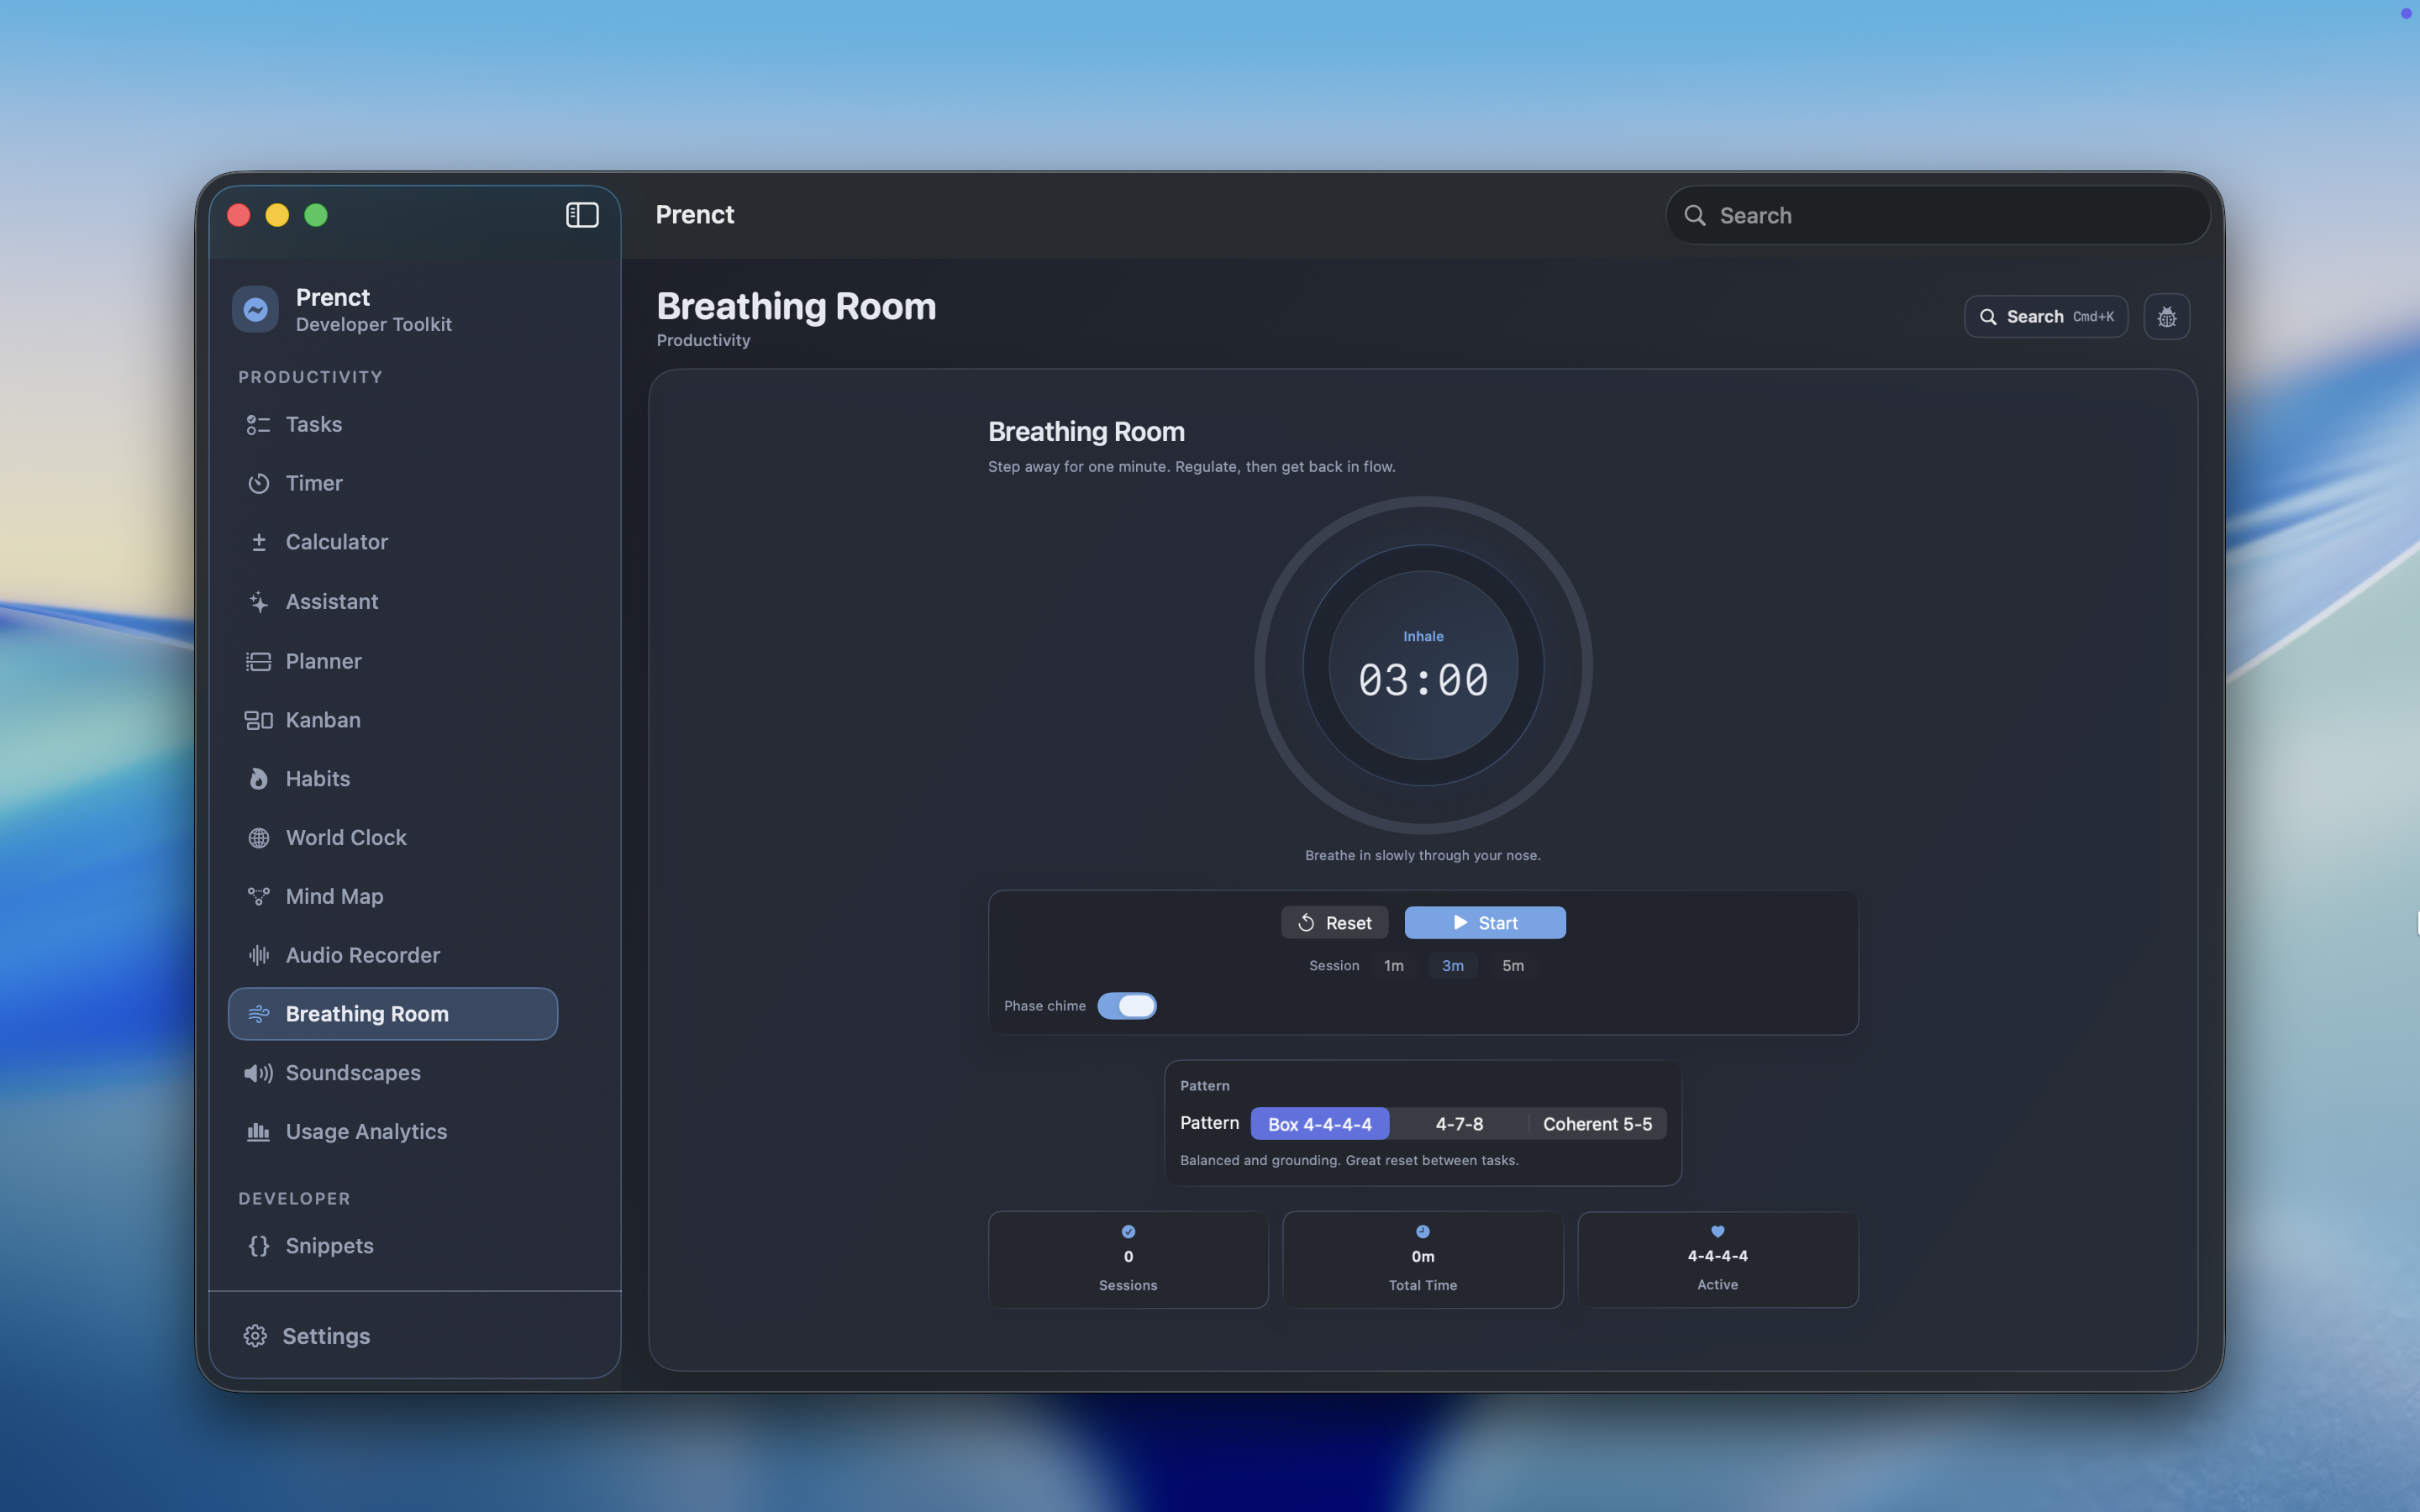Select the Habits flame icon

(x=258, y=779)
